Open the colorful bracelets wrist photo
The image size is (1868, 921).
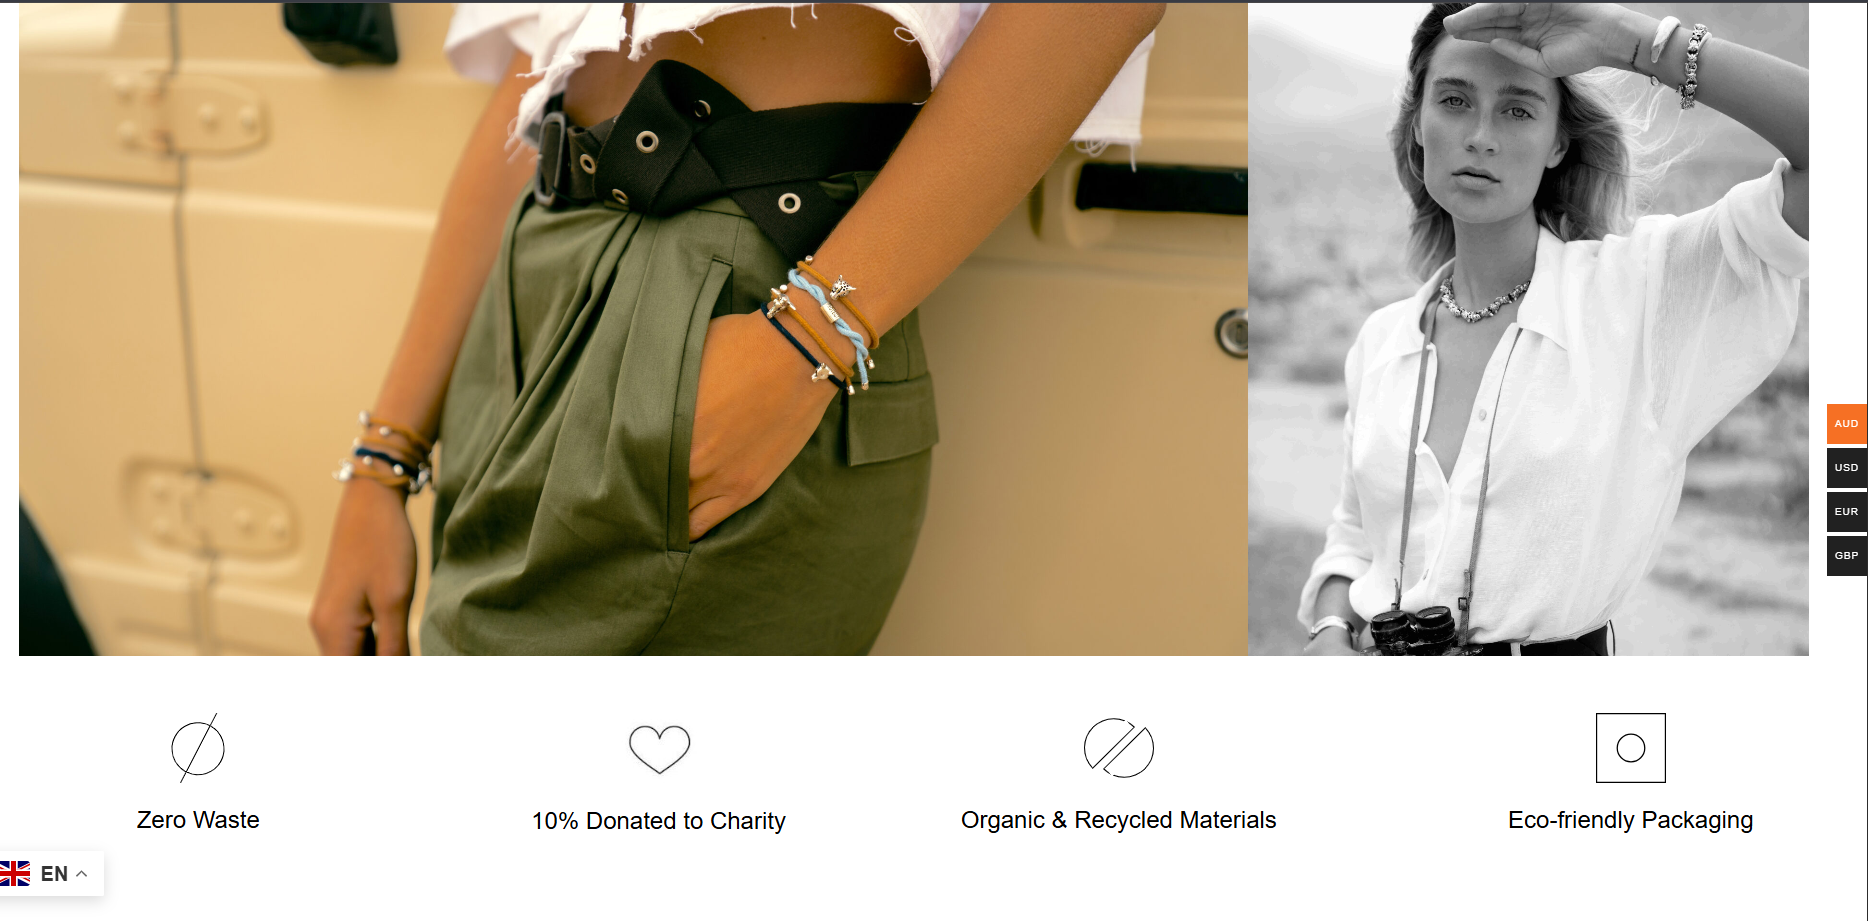(x=633, y=329)
